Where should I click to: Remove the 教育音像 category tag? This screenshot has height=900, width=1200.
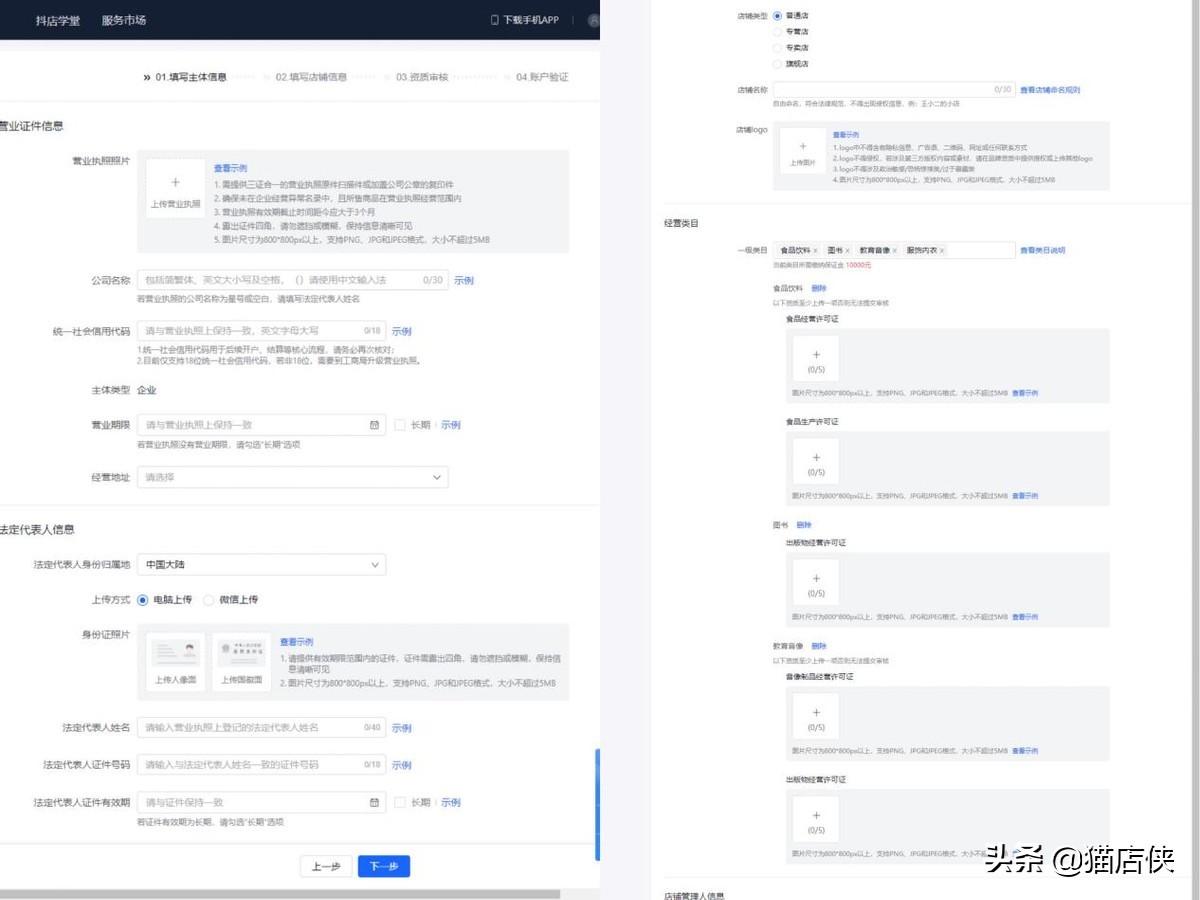[x=894, y=250]
